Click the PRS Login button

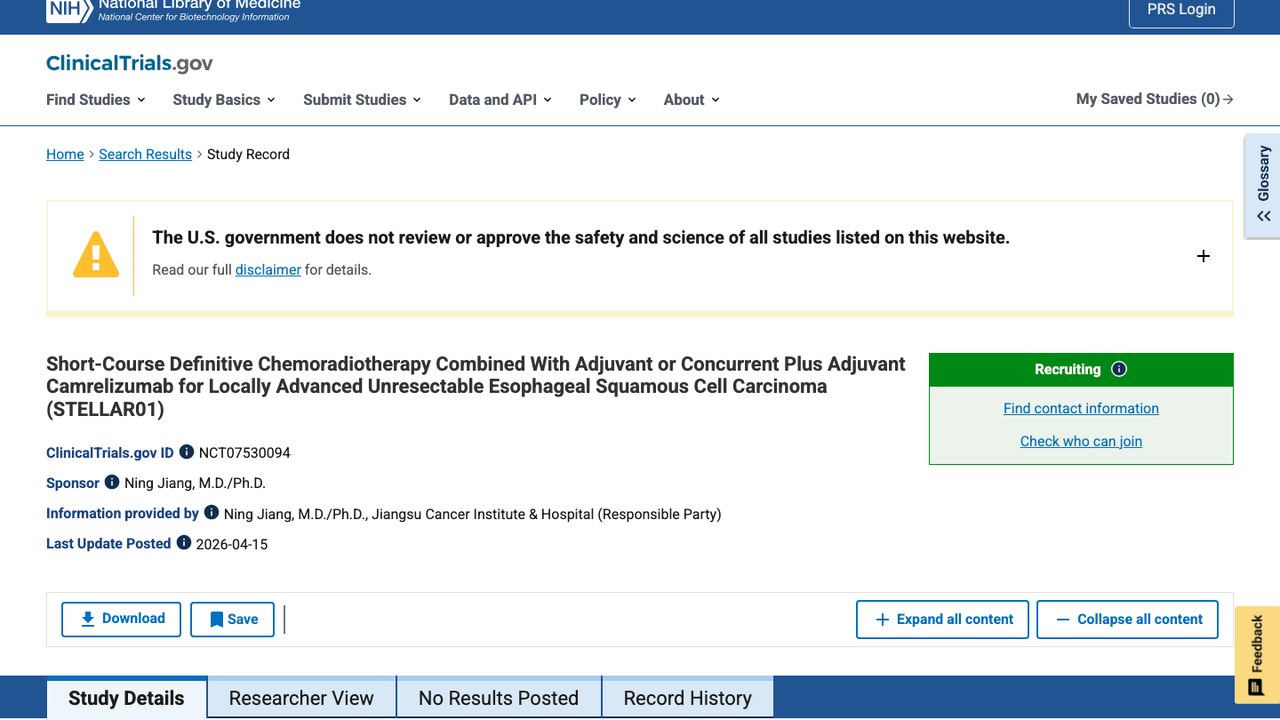1182,10
